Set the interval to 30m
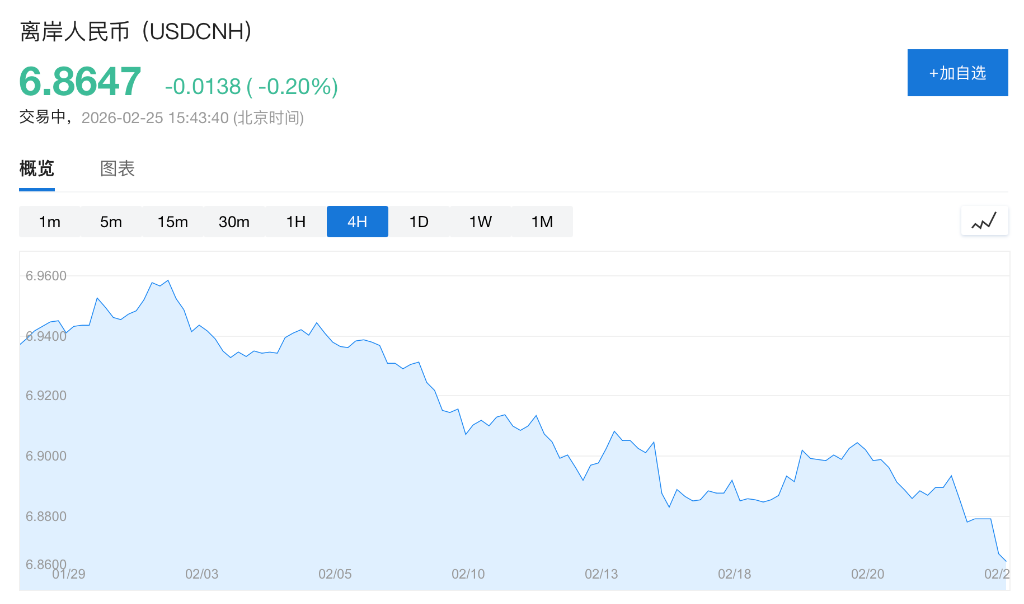 (x=234, y=222)
